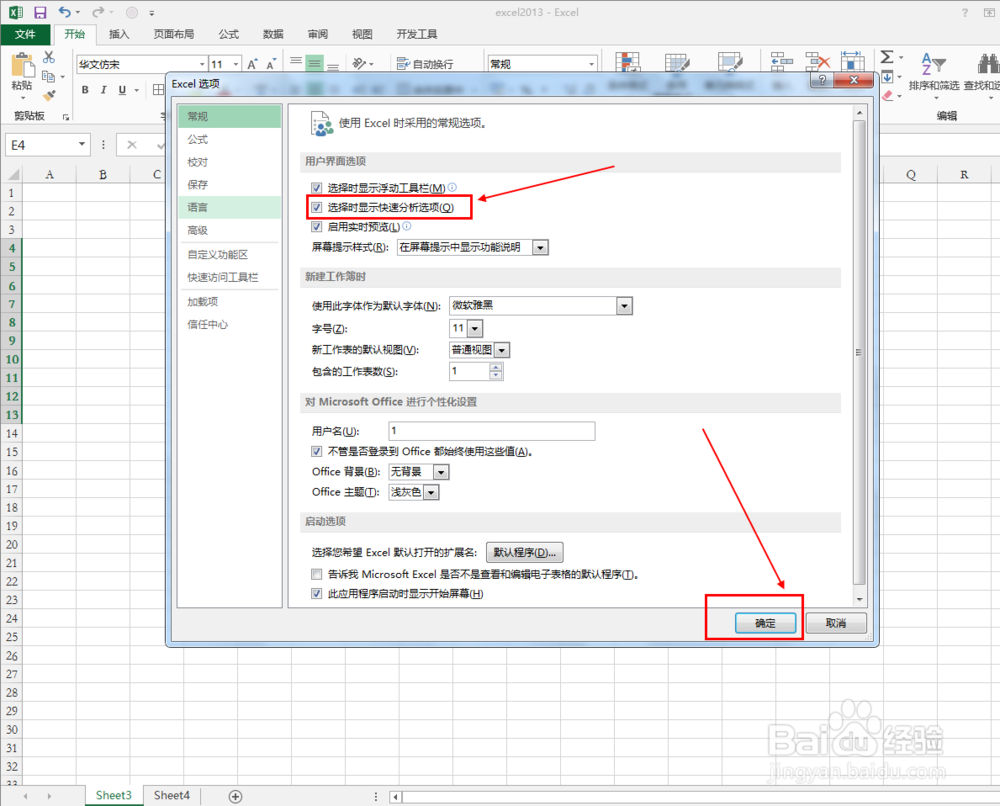Click the 取消 Cancel button
The image size is (1000, 806).
[x=836, y=623]
